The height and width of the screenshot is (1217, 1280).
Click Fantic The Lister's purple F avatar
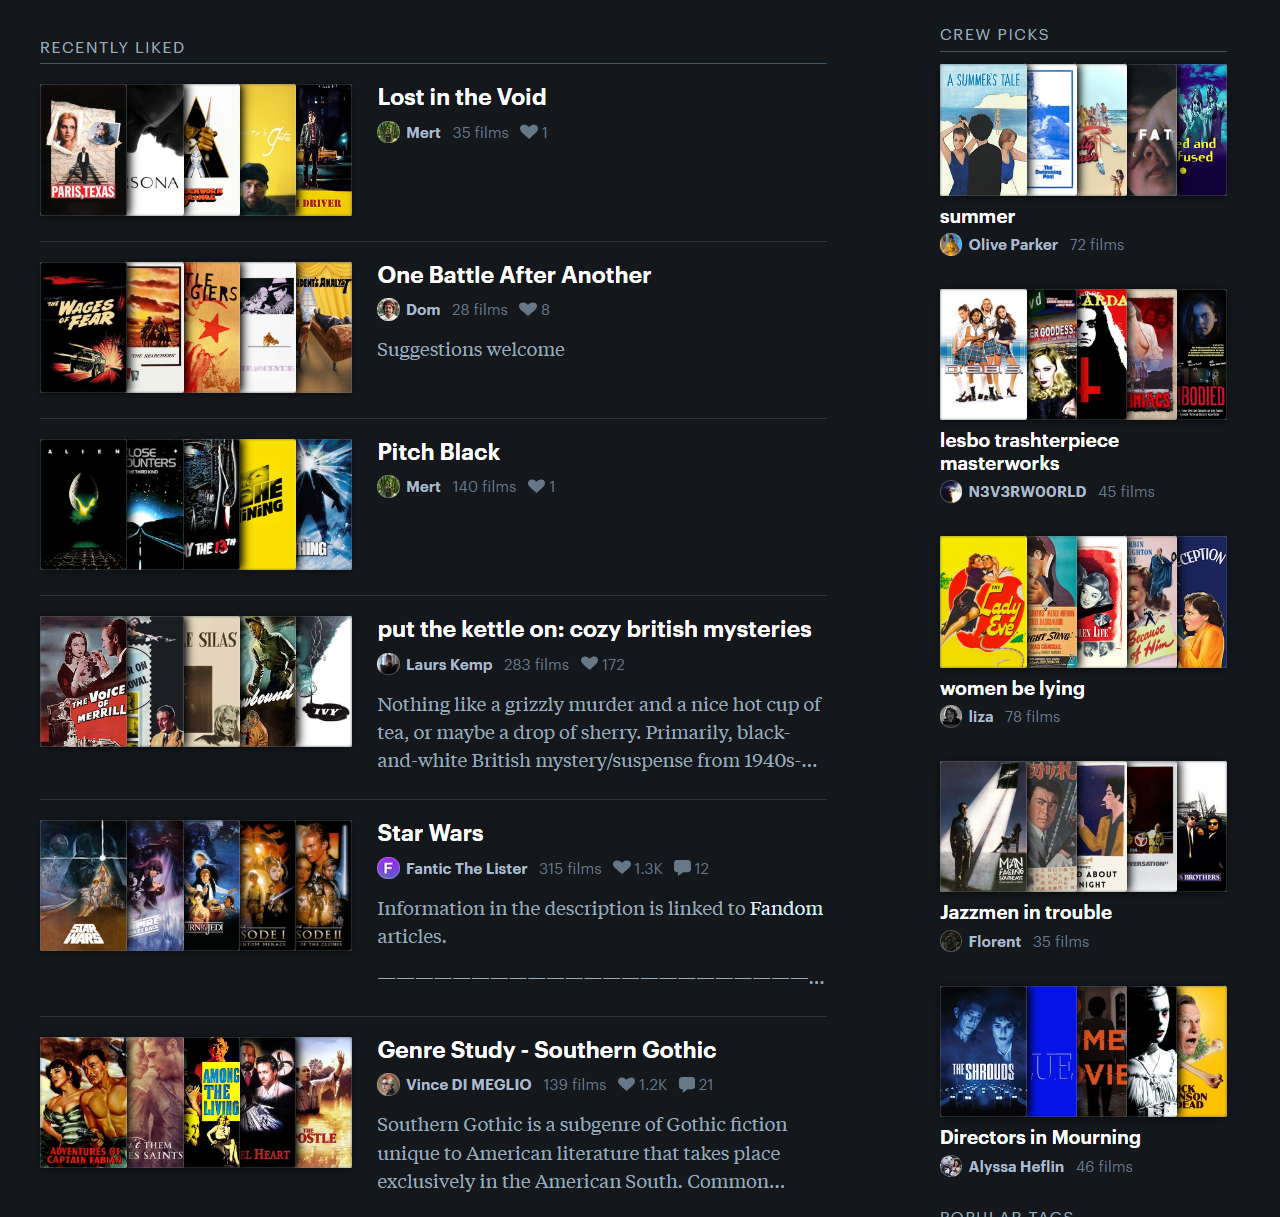click(388, 868)
